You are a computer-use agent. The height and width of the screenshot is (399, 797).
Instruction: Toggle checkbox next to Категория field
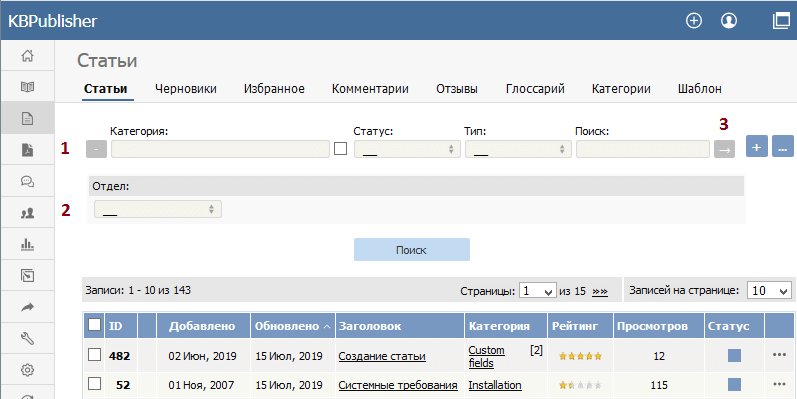[x=340, y=148]
